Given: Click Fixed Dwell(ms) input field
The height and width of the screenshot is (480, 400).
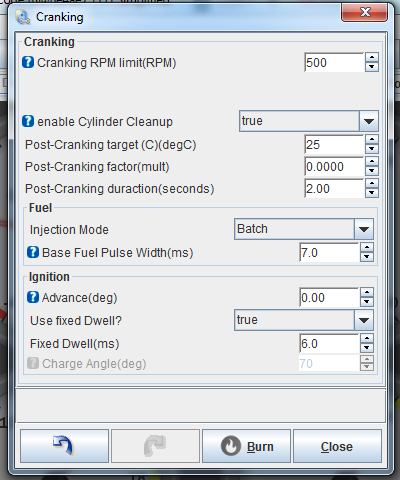Looking at the screenshot, I should tap(329, 343).
